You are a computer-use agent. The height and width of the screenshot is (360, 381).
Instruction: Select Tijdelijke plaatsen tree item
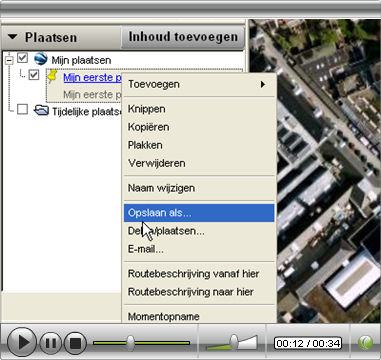coord(86,111)
